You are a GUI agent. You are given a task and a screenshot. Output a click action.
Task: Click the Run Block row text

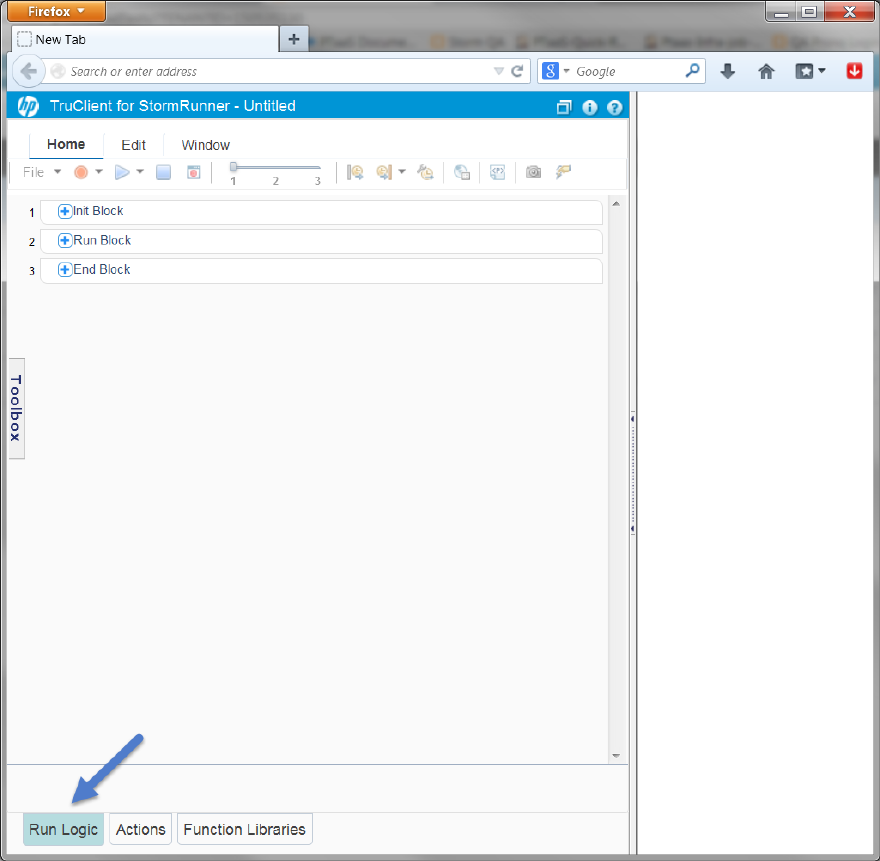point(102,240)
